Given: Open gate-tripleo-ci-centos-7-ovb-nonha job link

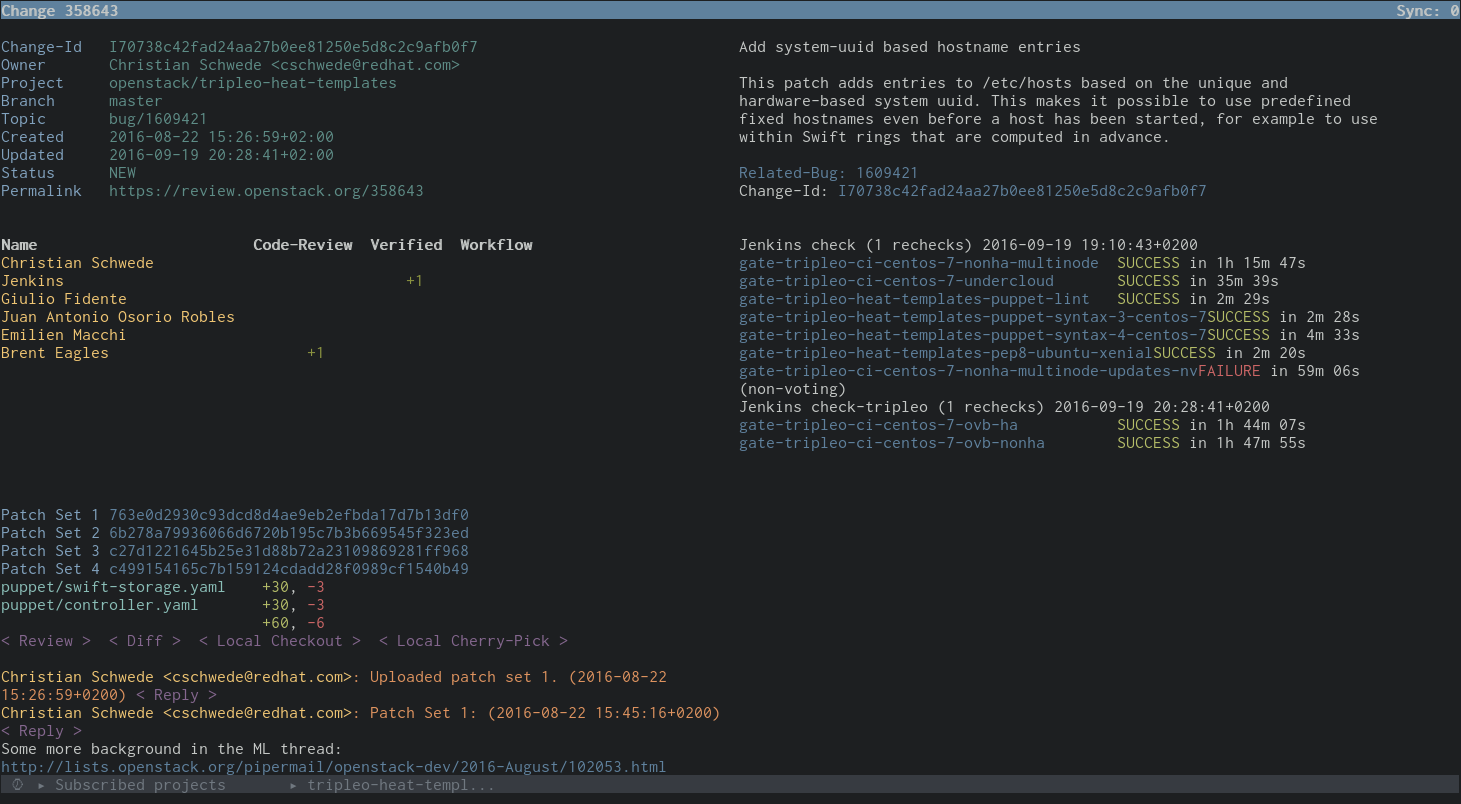Looking at the screenshot, I should click(x=892, y=443).
